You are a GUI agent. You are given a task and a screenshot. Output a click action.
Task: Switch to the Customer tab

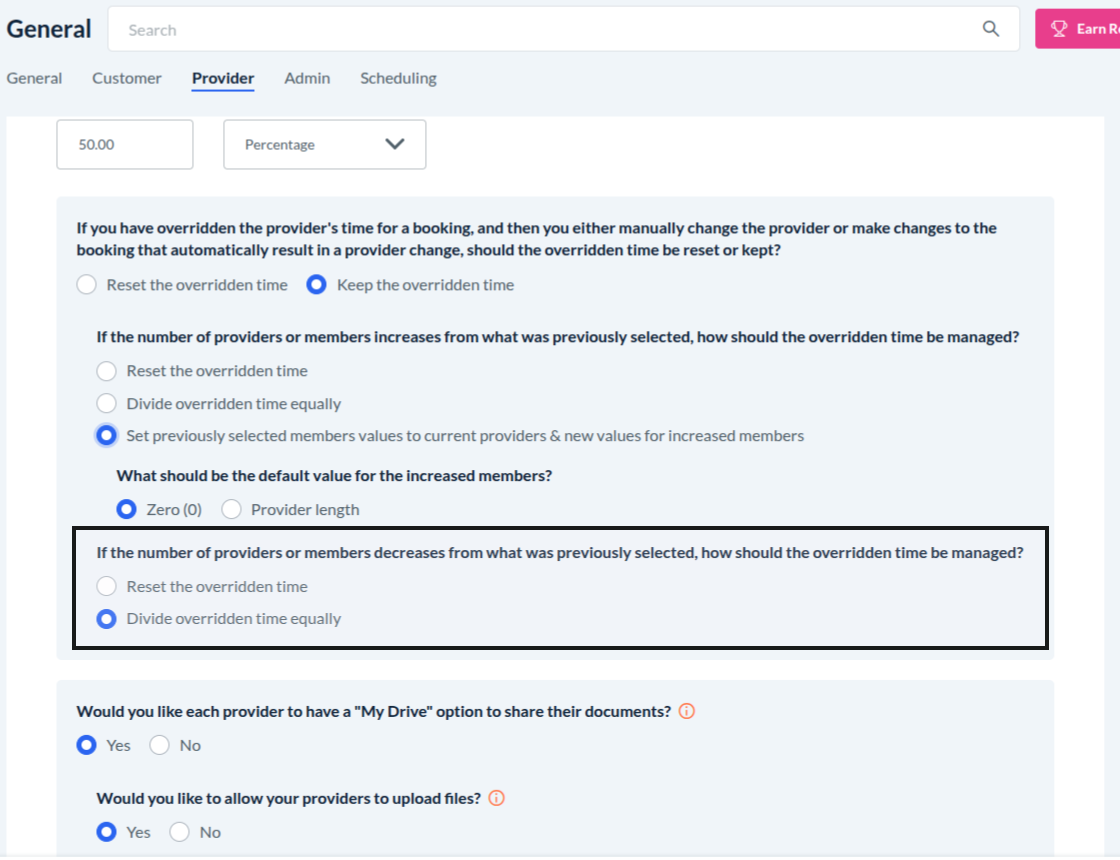click(x=127, y=78)
